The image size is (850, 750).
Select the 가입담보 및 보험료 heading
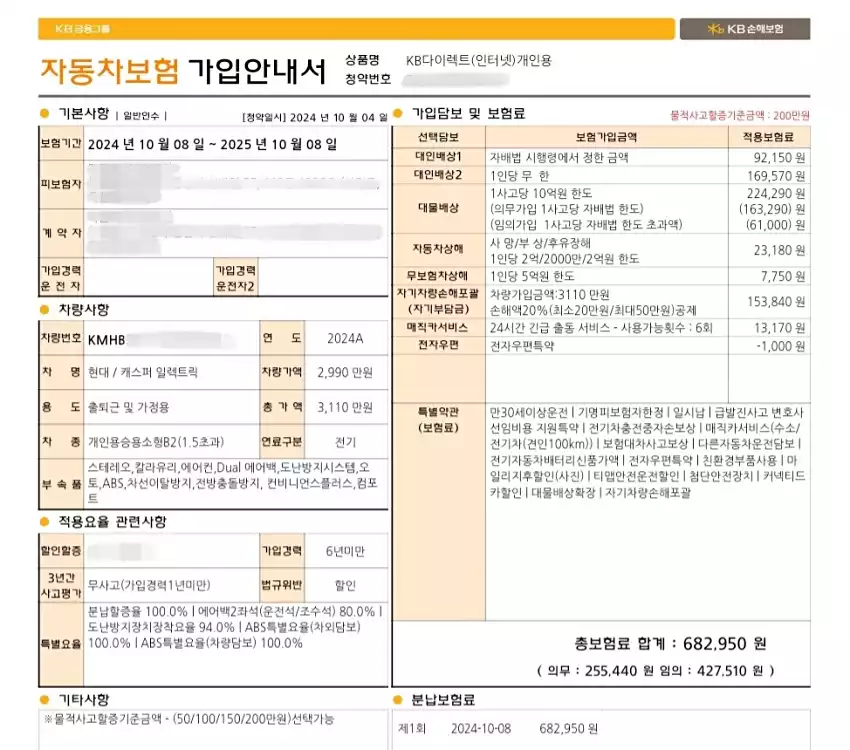[x=468, y=114]
